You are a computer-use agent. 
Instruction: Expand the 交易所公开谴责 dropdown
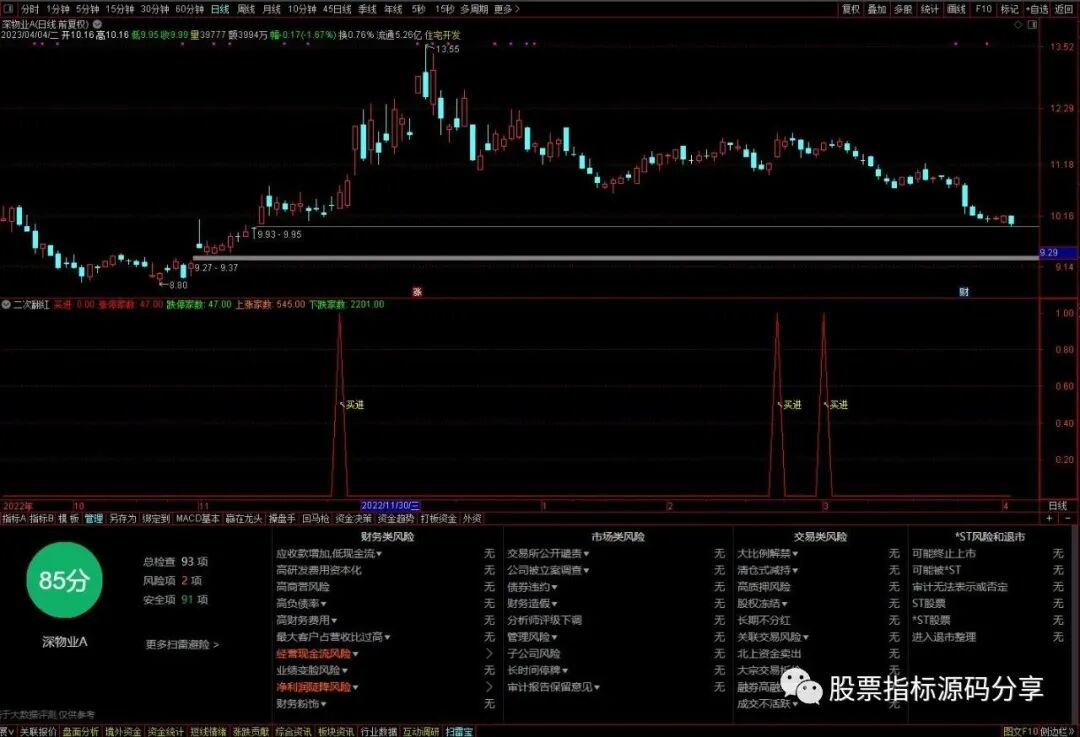[x=548, y=553]
